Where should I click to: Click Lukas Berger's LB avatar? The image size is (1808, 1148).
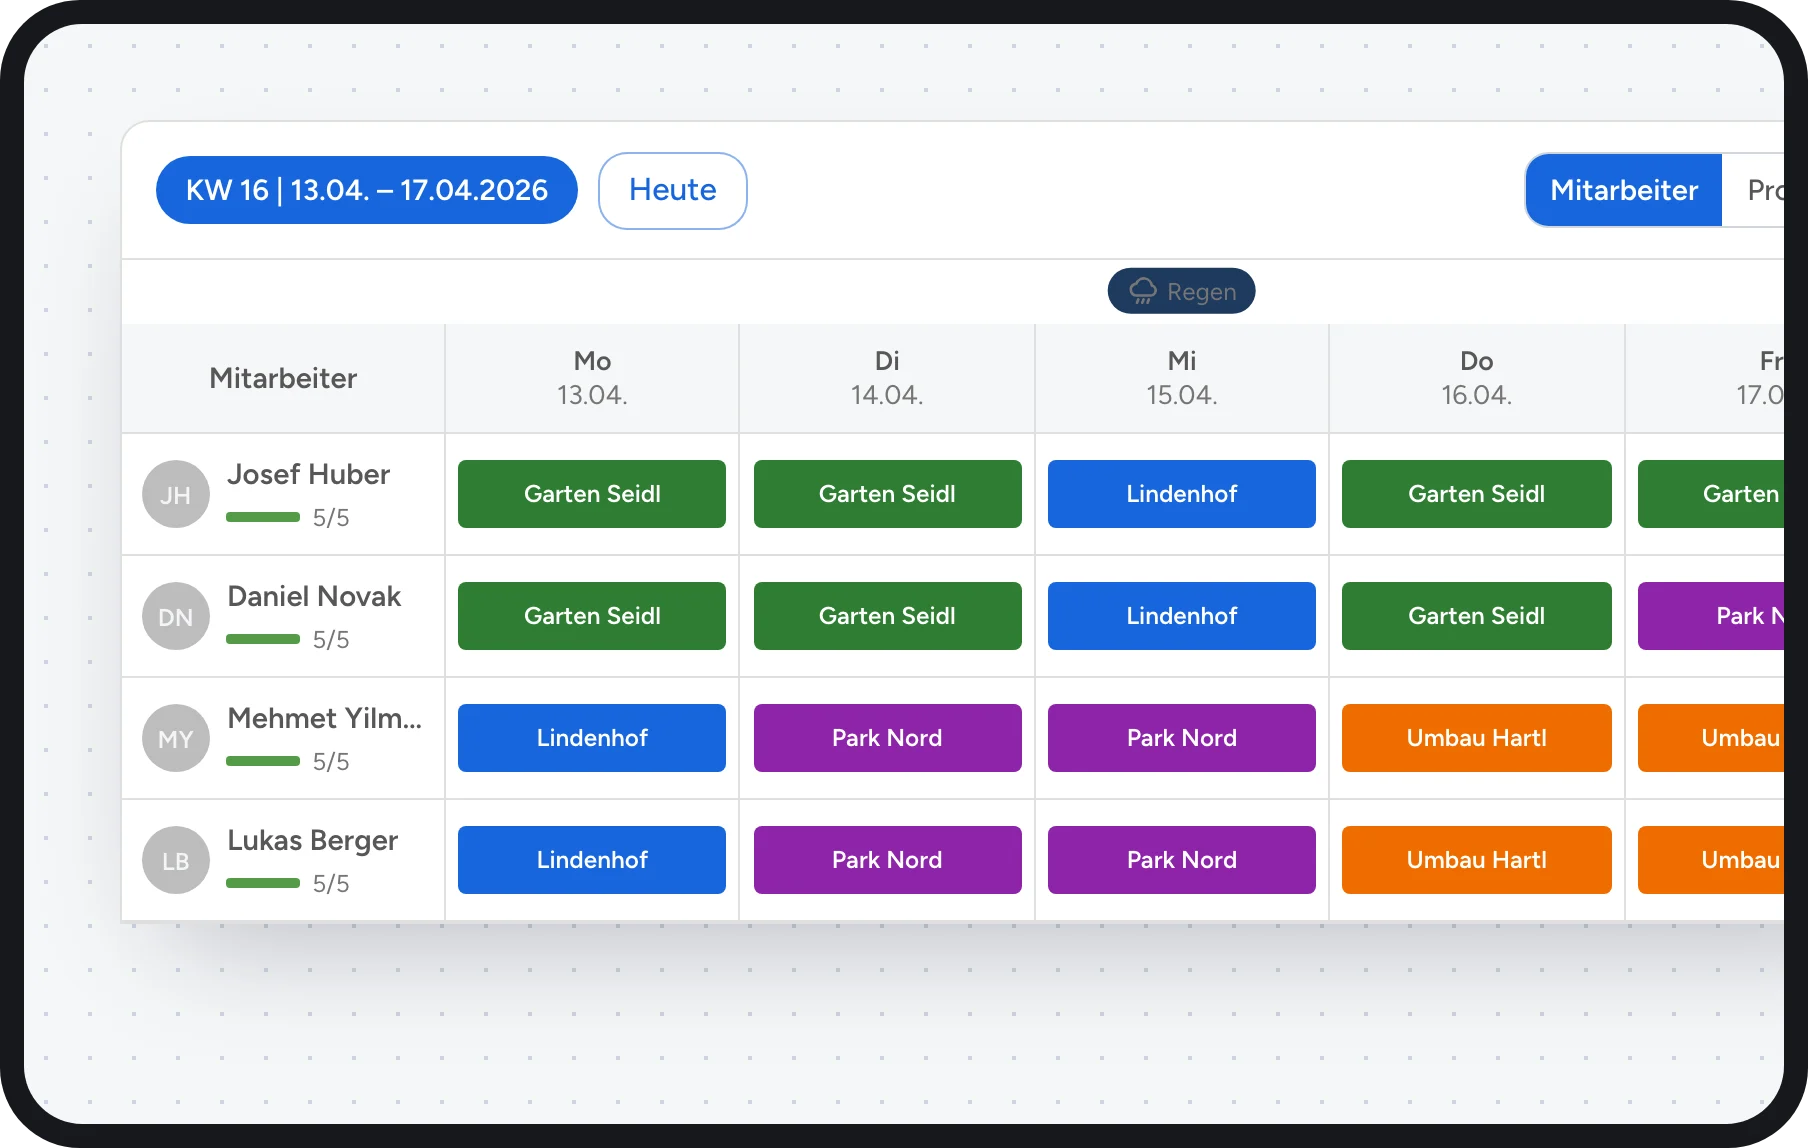[x=176, y=860]
